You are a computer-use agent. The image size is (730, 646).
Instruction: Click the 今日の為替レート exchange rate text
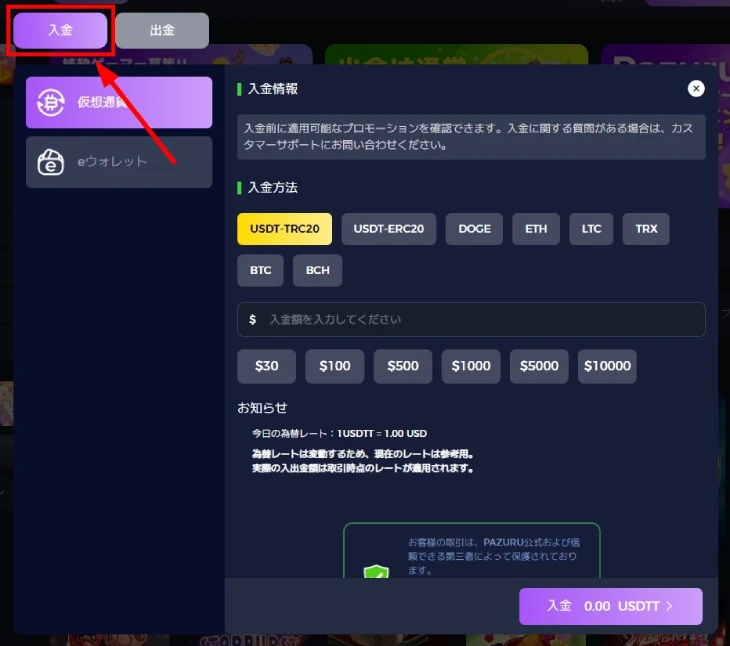point(339,434)
